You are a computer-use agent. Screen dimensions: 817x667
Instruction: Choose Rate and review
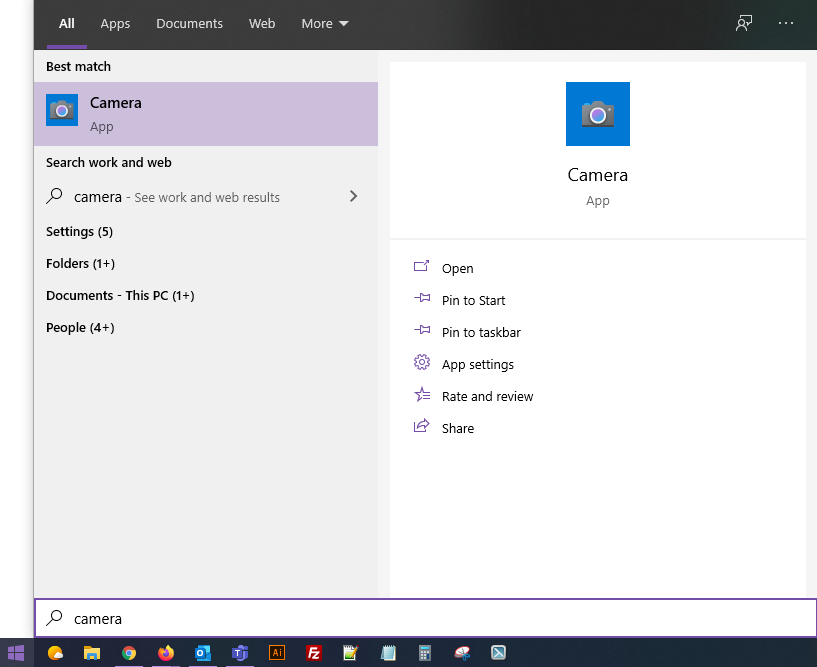(487, 397)
